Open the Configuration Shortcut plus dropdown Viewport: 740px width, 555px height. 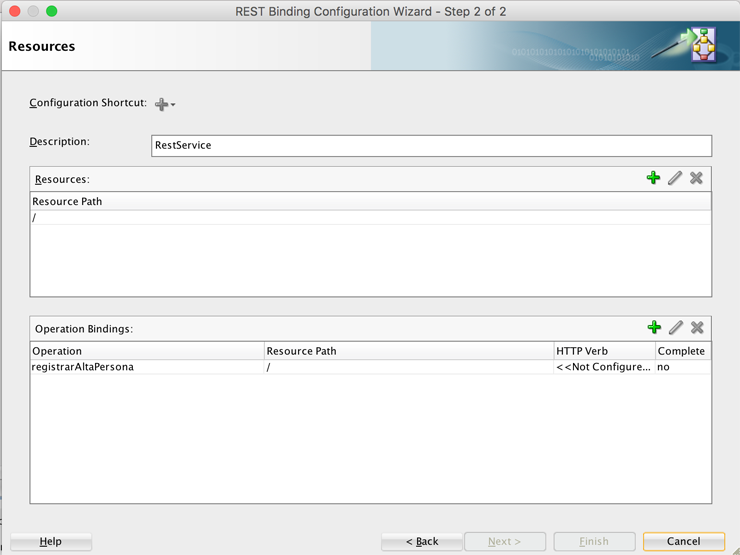(165, 104)
